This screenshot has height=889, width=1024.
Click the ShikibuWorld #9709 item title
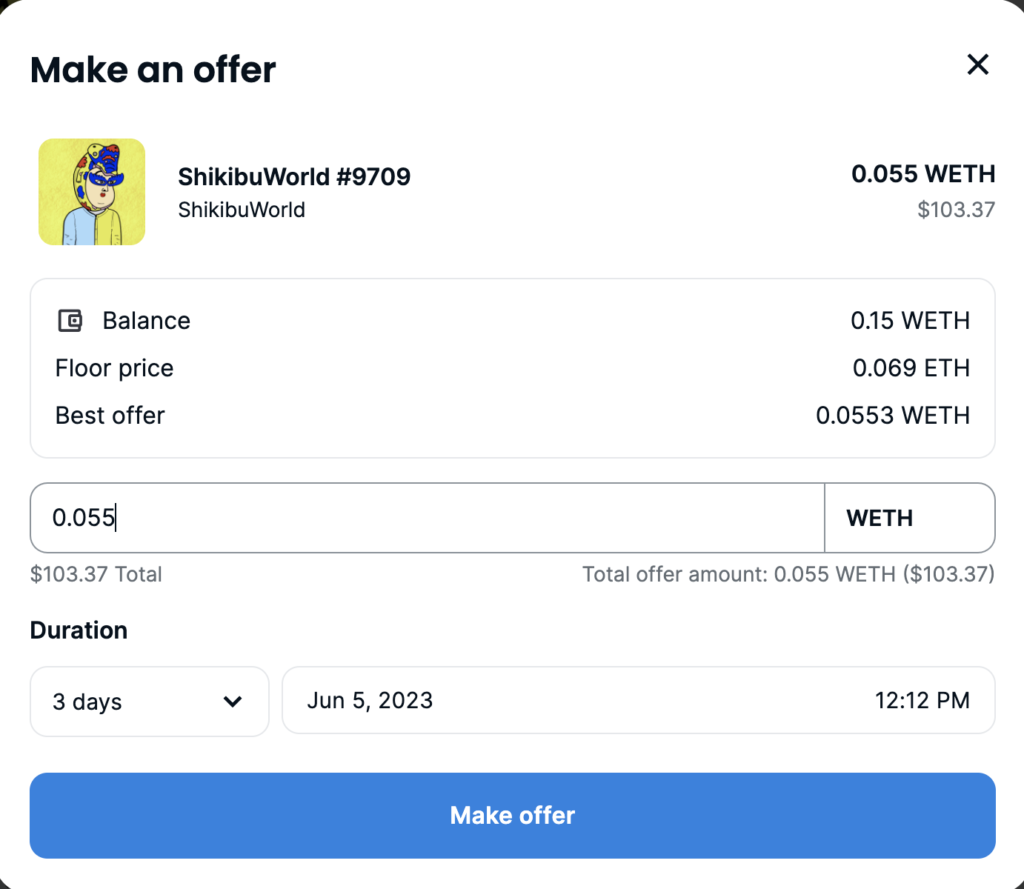294,177
